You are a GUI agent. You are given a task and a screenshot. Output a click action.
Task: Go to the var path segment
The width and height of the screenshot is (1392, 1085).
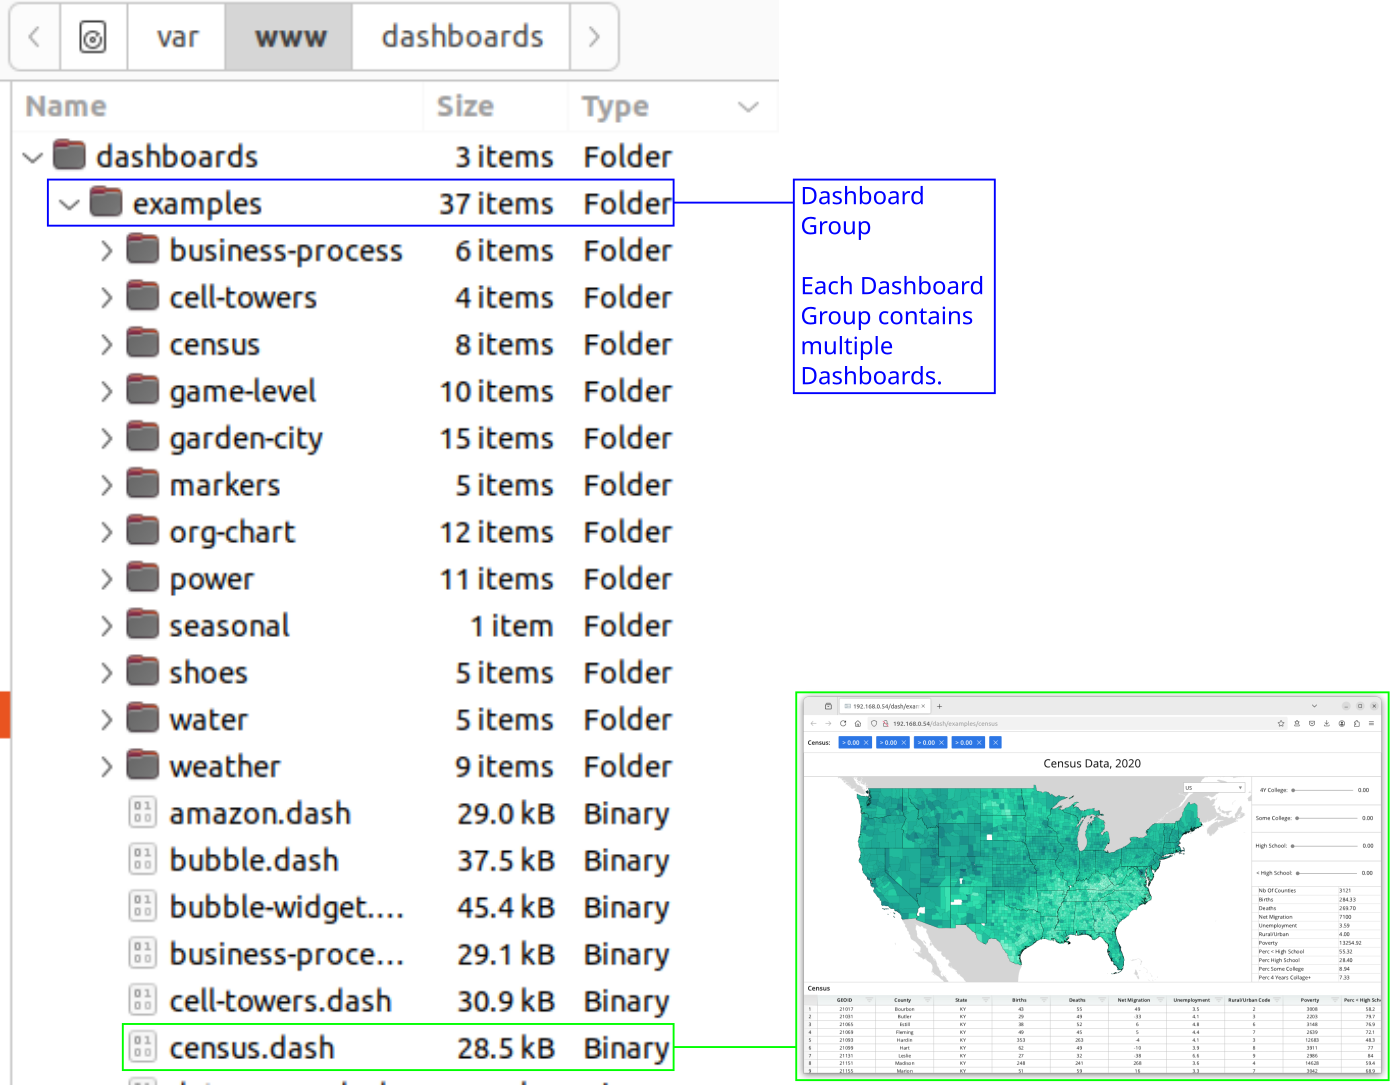pos(177,37)
